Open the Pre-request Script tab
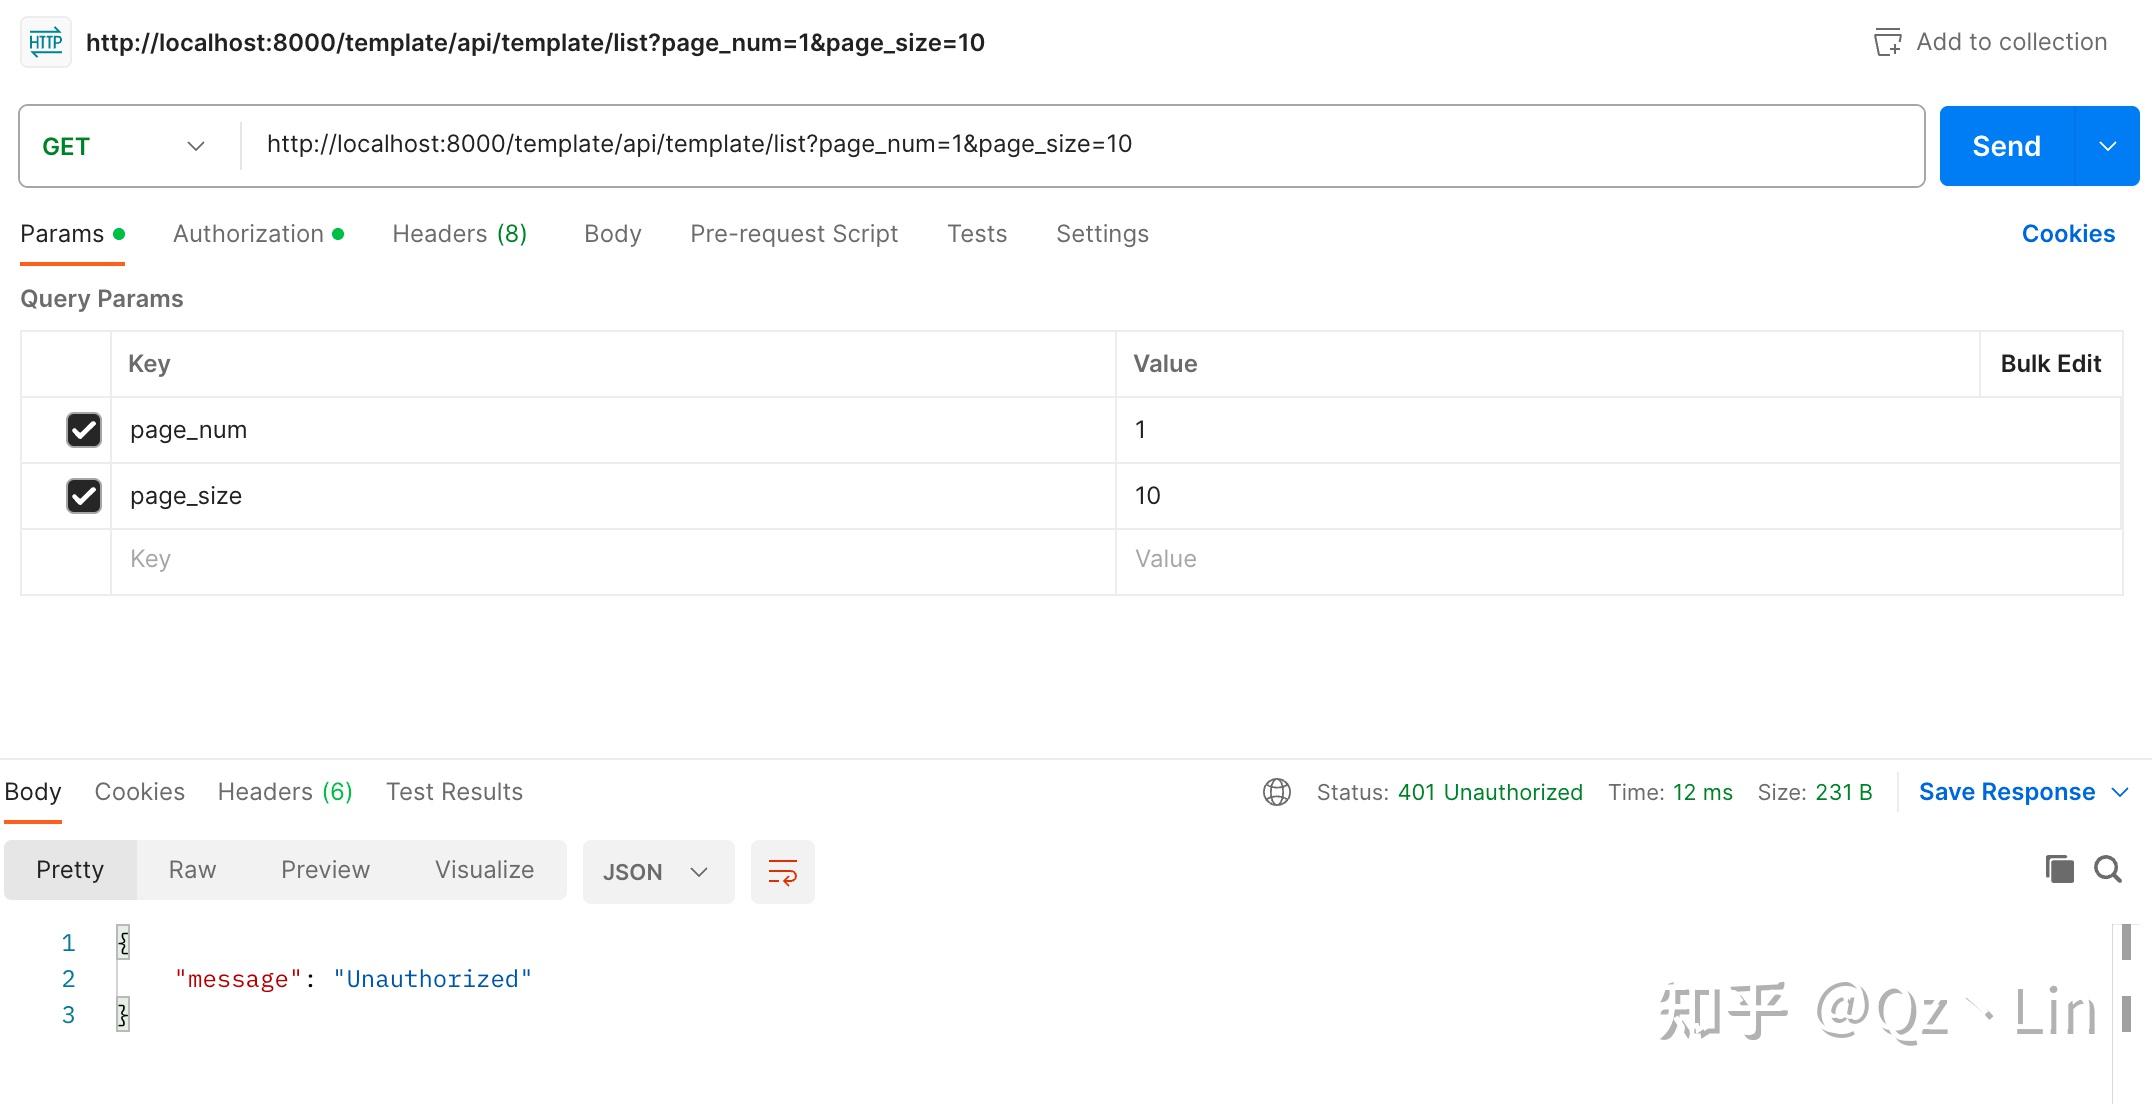Viewport: 2152px width, 1104px height. [x=793, y=233]
